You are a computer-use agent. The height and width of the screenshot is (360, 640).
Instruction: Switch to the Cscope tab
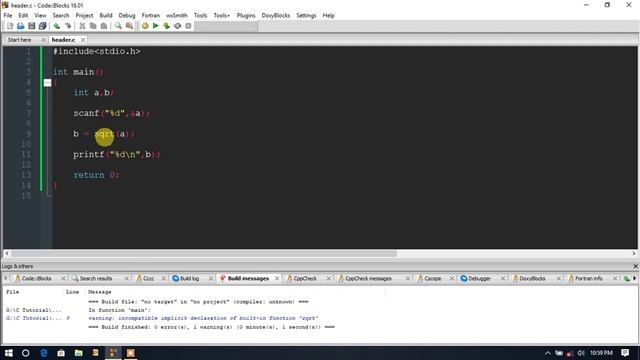433,278
